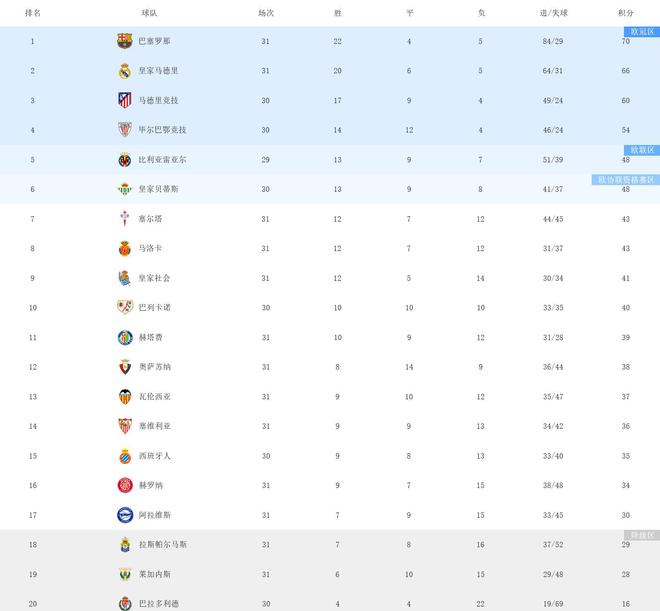Click the Real Sociedad crest icon
Screen dimensions: 660x611
[124, 278]
